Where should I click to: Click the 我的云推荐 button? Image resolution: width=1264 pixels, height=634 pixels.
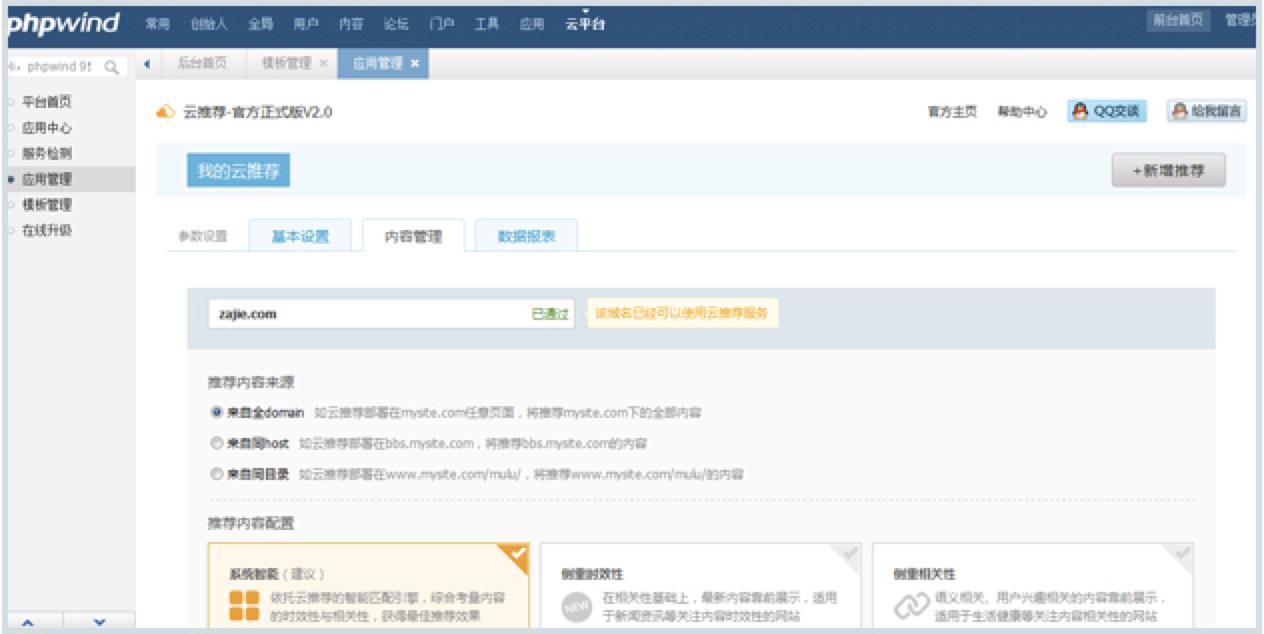coord(238,171)
